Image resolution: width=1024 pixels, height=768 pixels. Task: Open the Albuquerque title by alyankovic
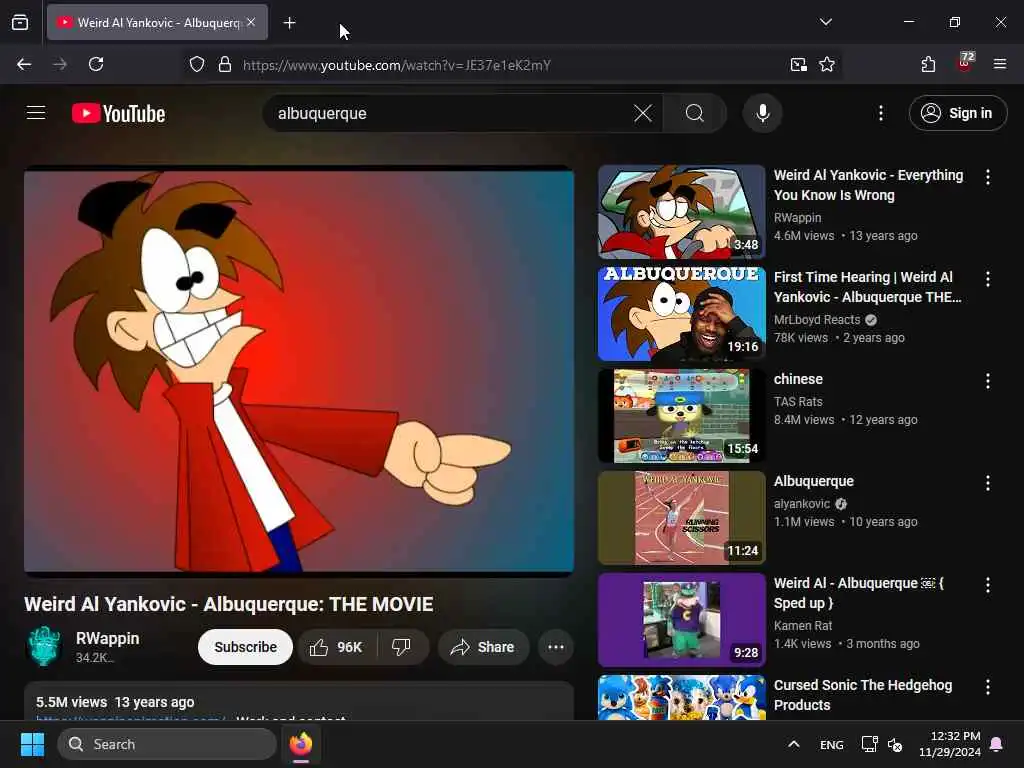pyautogui.click(x=814, y=481)
